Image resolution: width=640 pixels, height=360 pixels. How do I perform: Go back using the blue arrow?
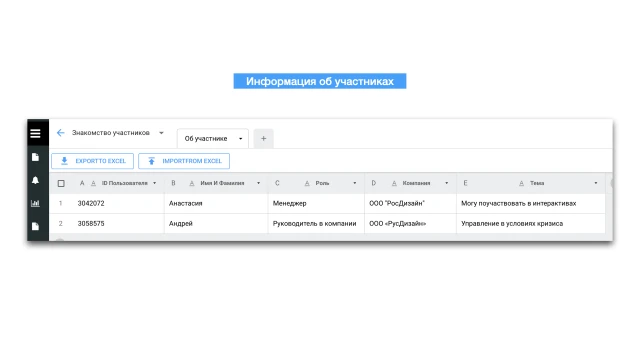pyautogui.click(x=60, y=133)
